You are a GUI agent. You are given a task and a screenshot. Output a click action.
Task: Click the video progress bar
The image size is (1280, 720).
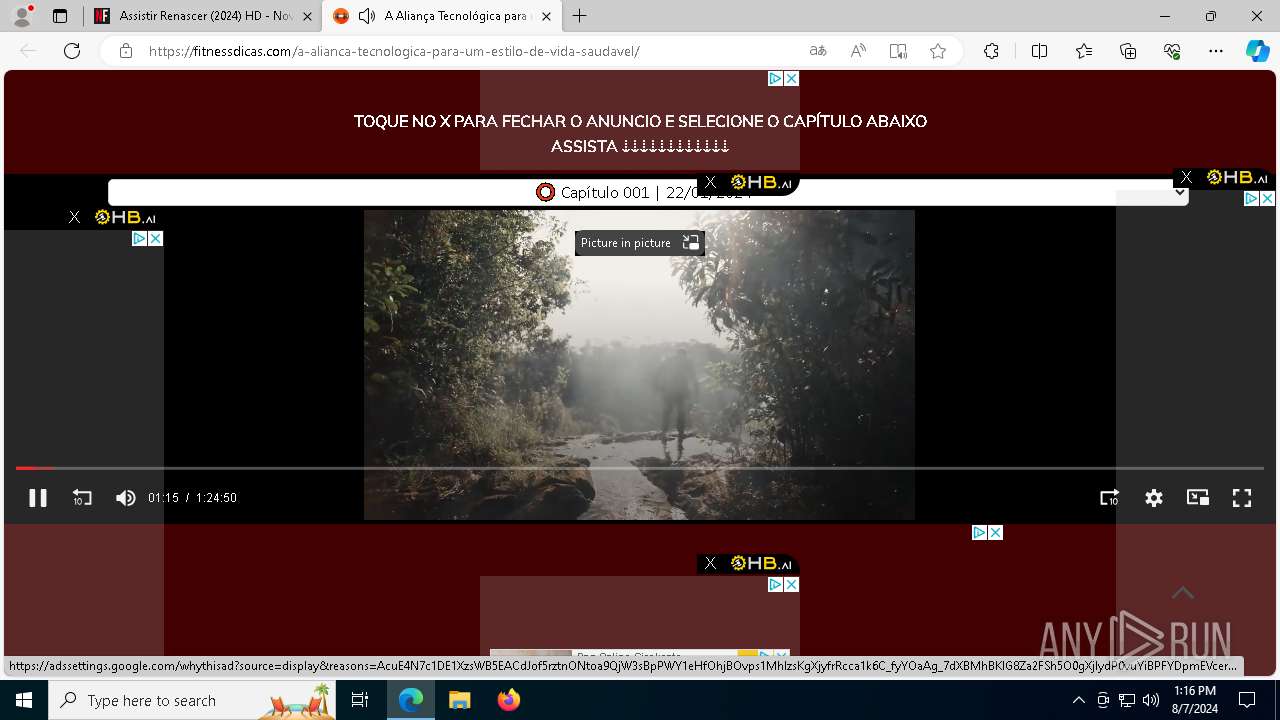pyautogui.click(x=640, y=468)
